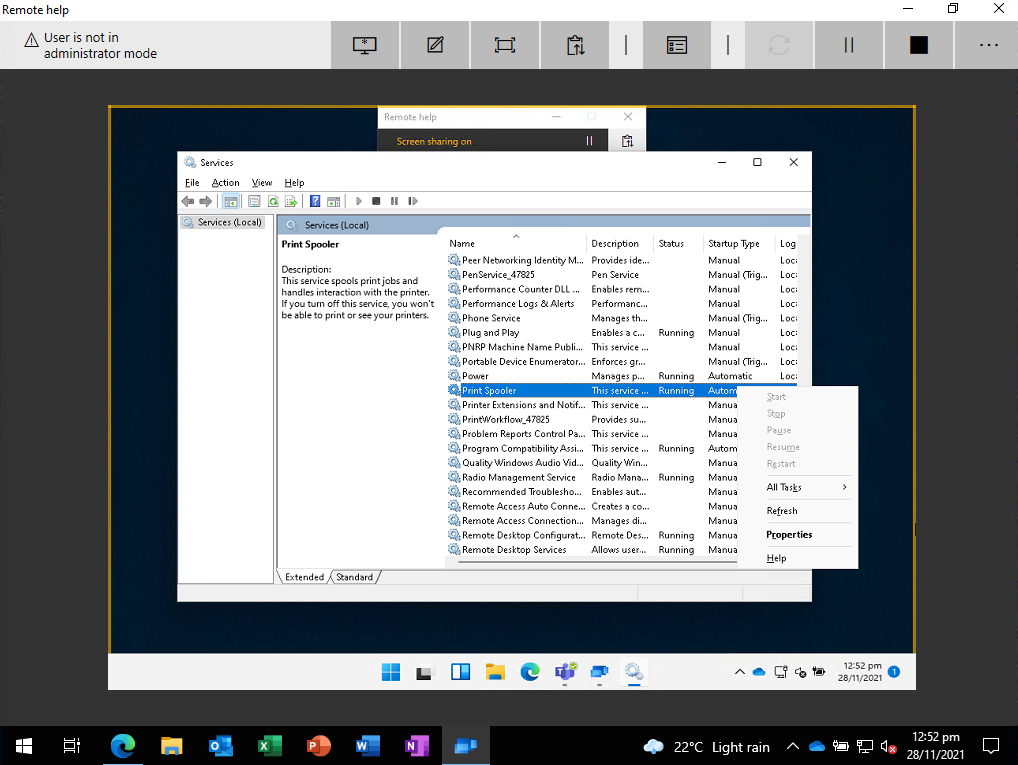Toggle Show/Hide Console Tree in Services toolbar
The height and width of the screenshot is (765, 1018).
tap(230, 201)
